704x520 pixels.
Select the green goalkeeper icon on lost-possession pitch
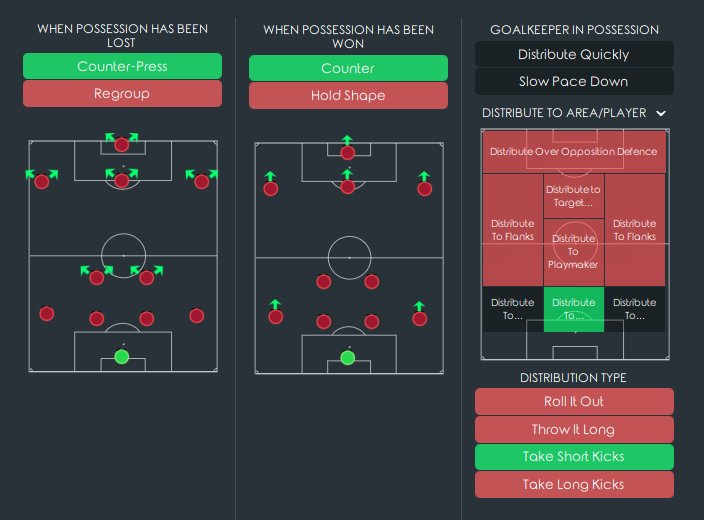pos(122,357)
